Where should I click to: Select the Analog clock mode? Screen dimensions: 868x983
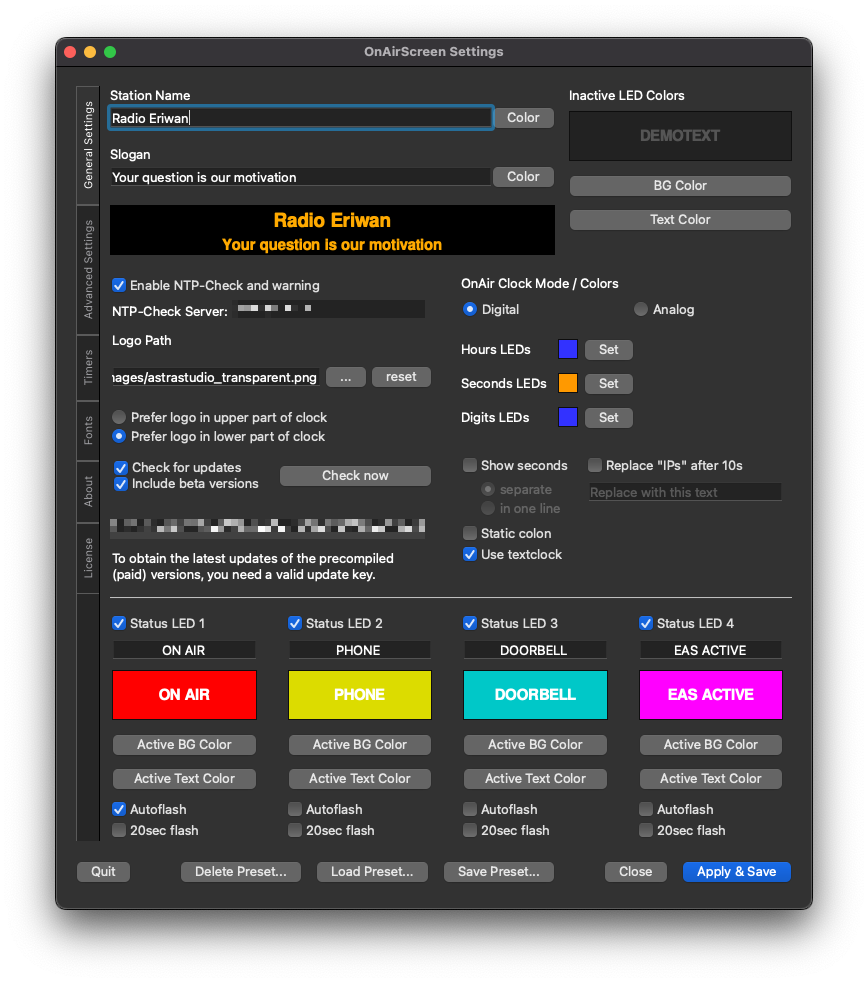point(641,310)
